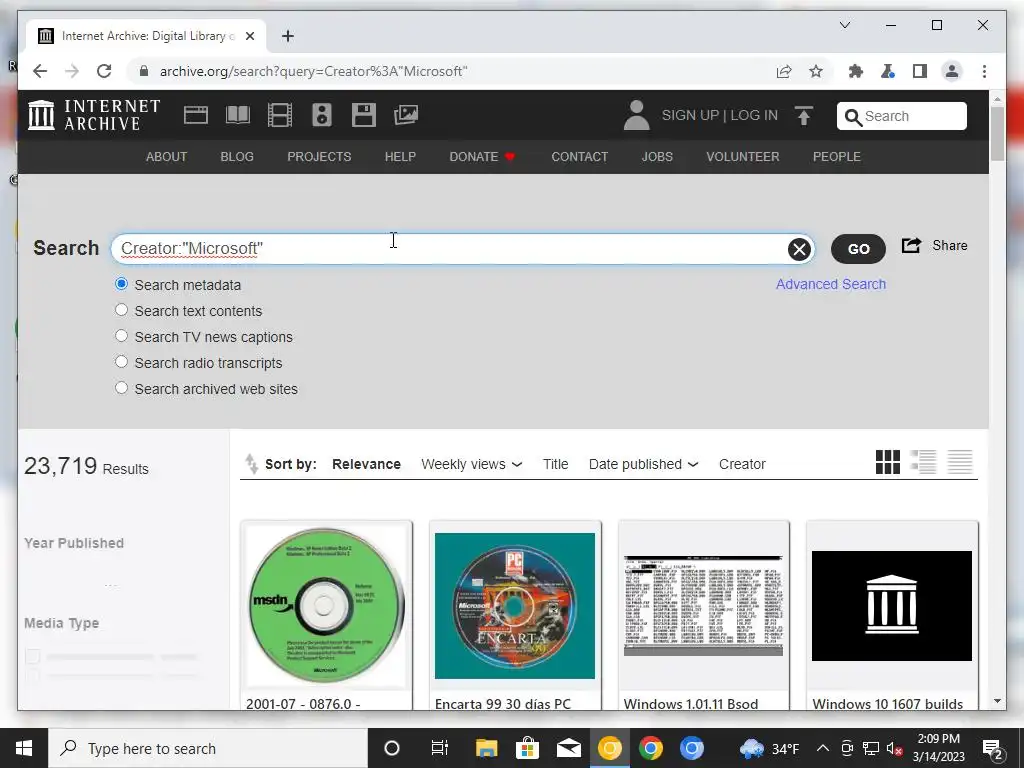Open Windows Start menu
Screen dimensions: 1024x768
[x=24, y=748]
